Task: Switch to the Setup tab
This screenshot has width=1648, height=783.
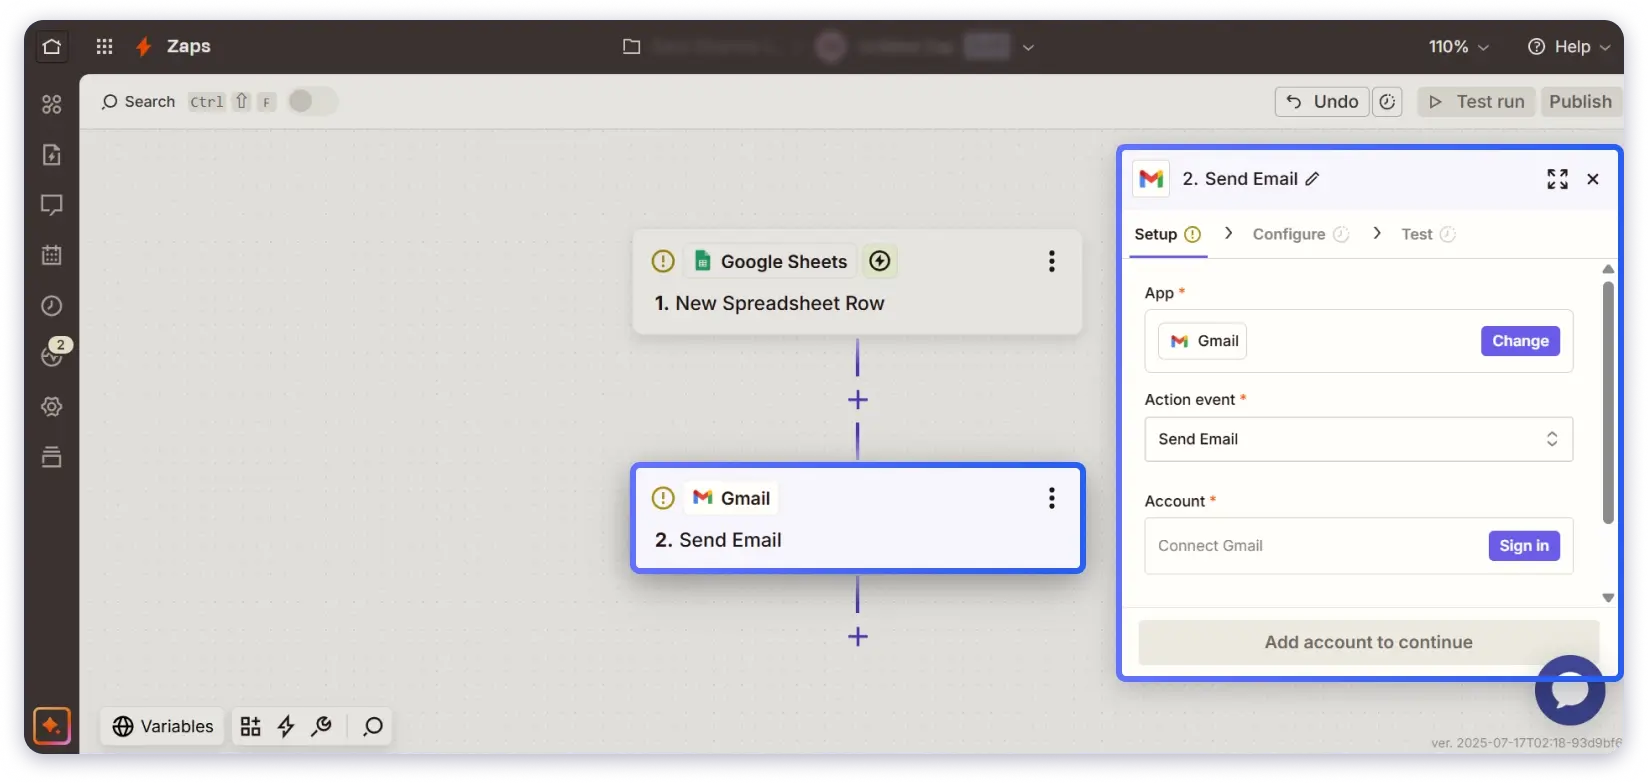Action: pos(1167,234)
